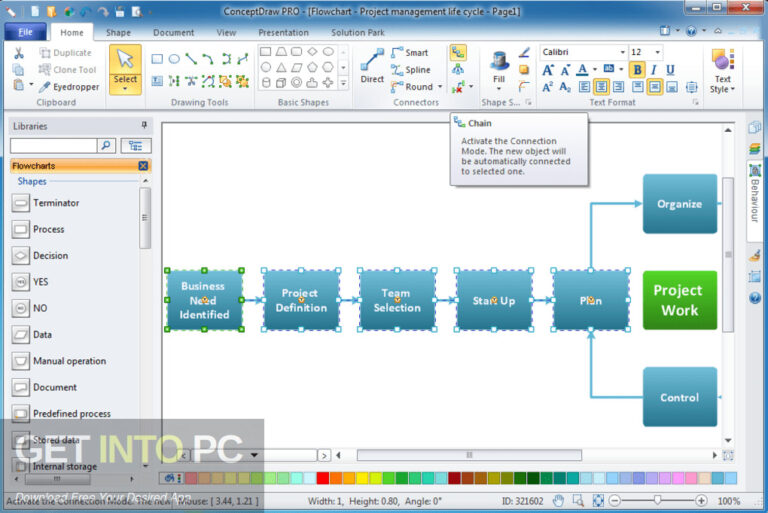
Task: Select the Ellipse drawing tool
Action: point(174,59)
